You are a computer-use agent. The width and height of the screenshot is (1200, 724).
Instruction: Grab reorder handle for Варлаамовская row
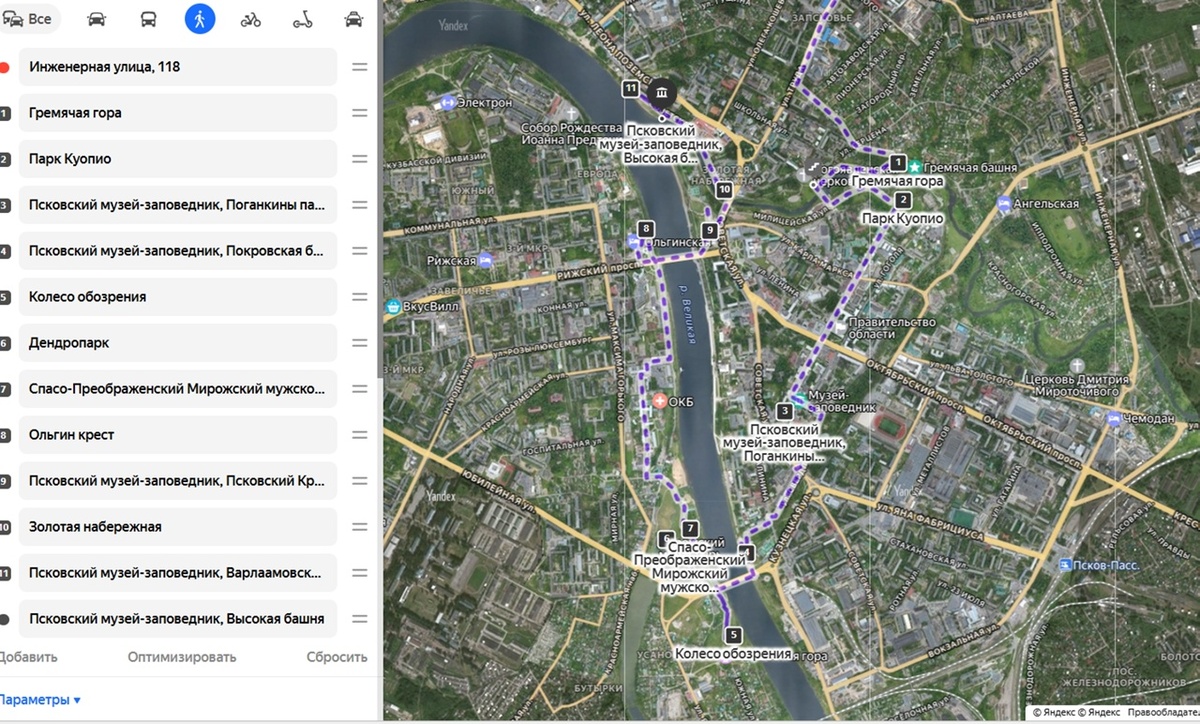[x=359, y=573]
